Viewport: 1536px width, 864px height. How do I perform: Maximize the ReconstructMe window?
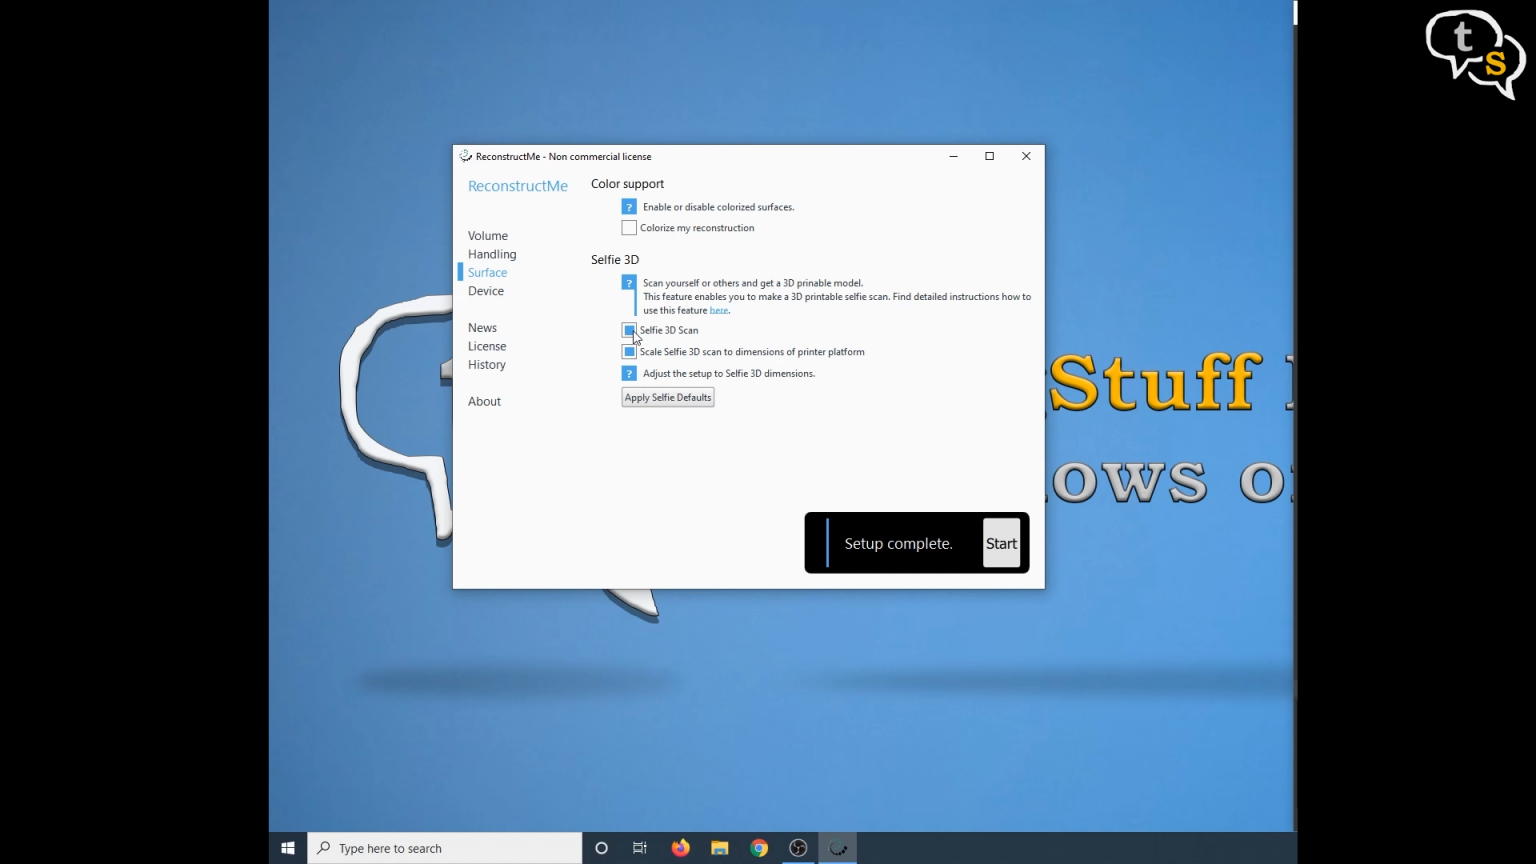(x=989, y=156)
